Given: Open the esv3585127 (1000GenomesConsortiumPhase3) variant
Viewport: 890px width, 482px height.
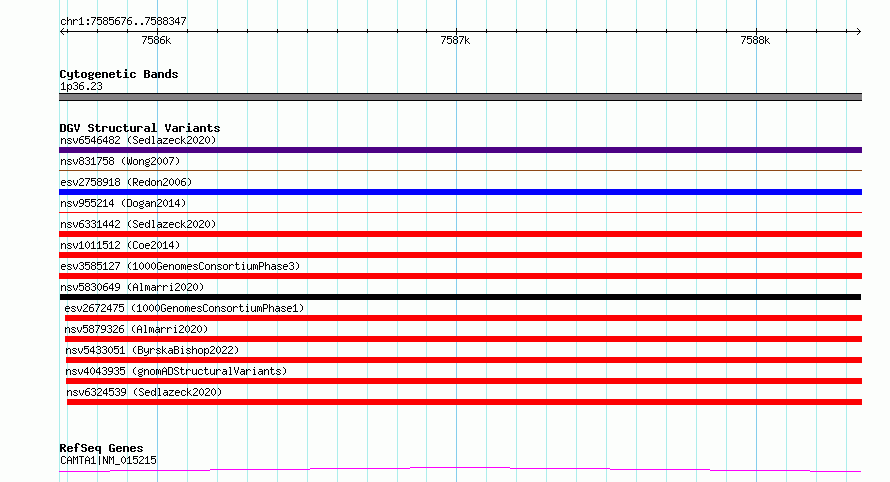Looking at the screenshot, I should [180, 266].
